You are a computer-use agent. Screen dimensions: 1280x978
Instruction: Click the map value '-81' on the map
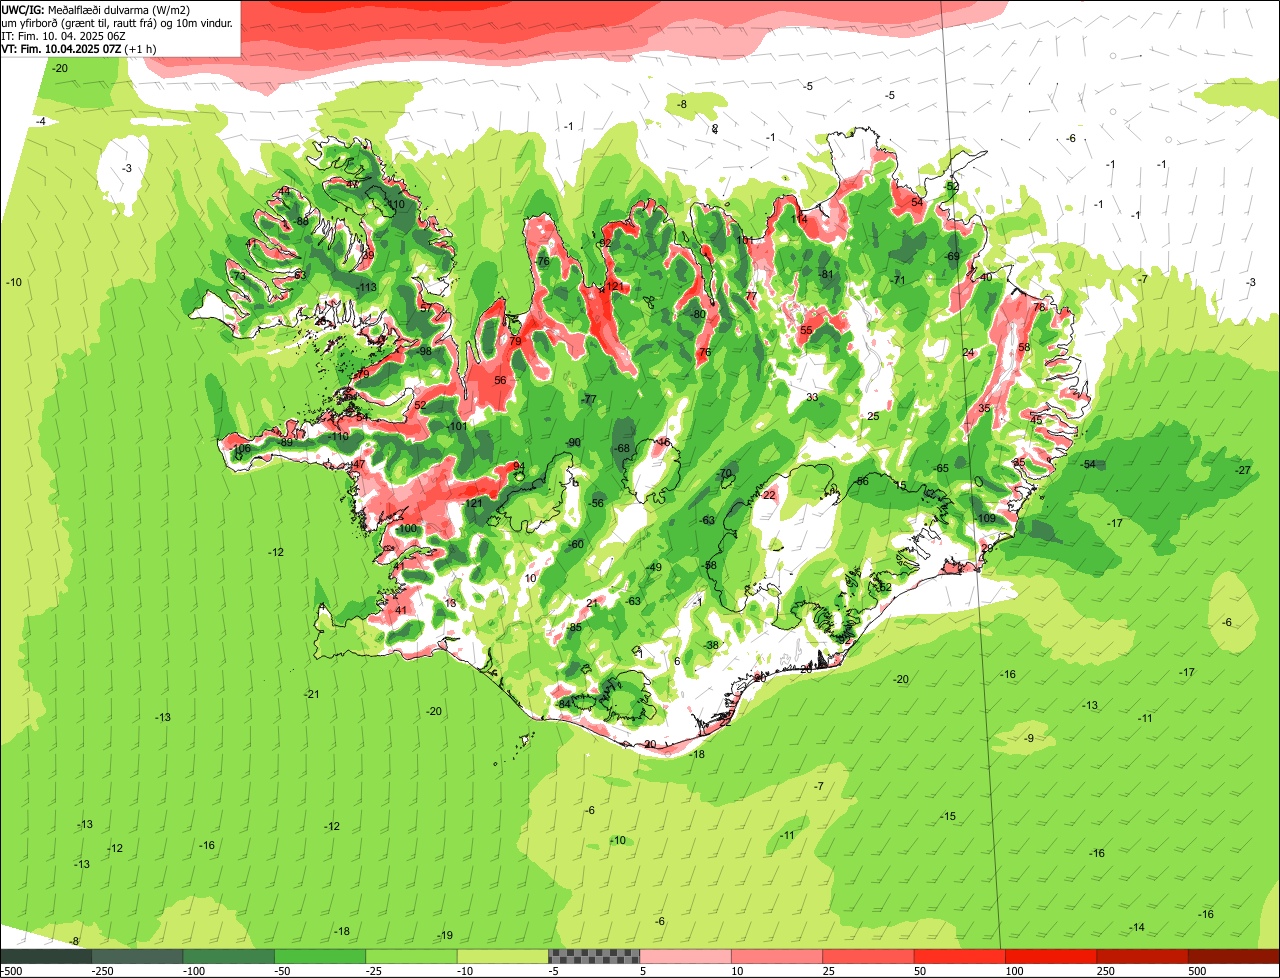[826, 274]
